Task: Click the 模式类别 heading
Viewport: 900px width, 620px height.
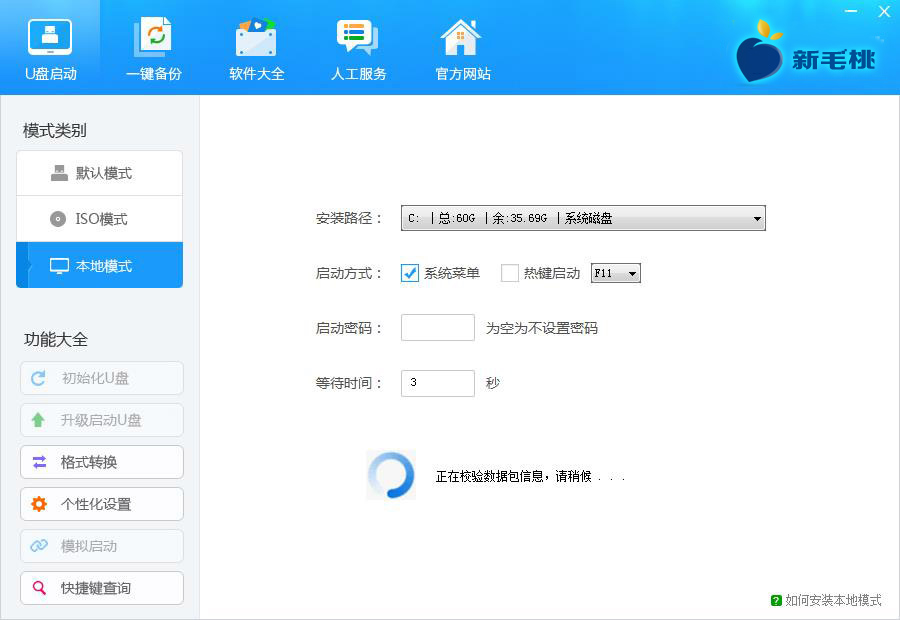Action: pos(55,130)
